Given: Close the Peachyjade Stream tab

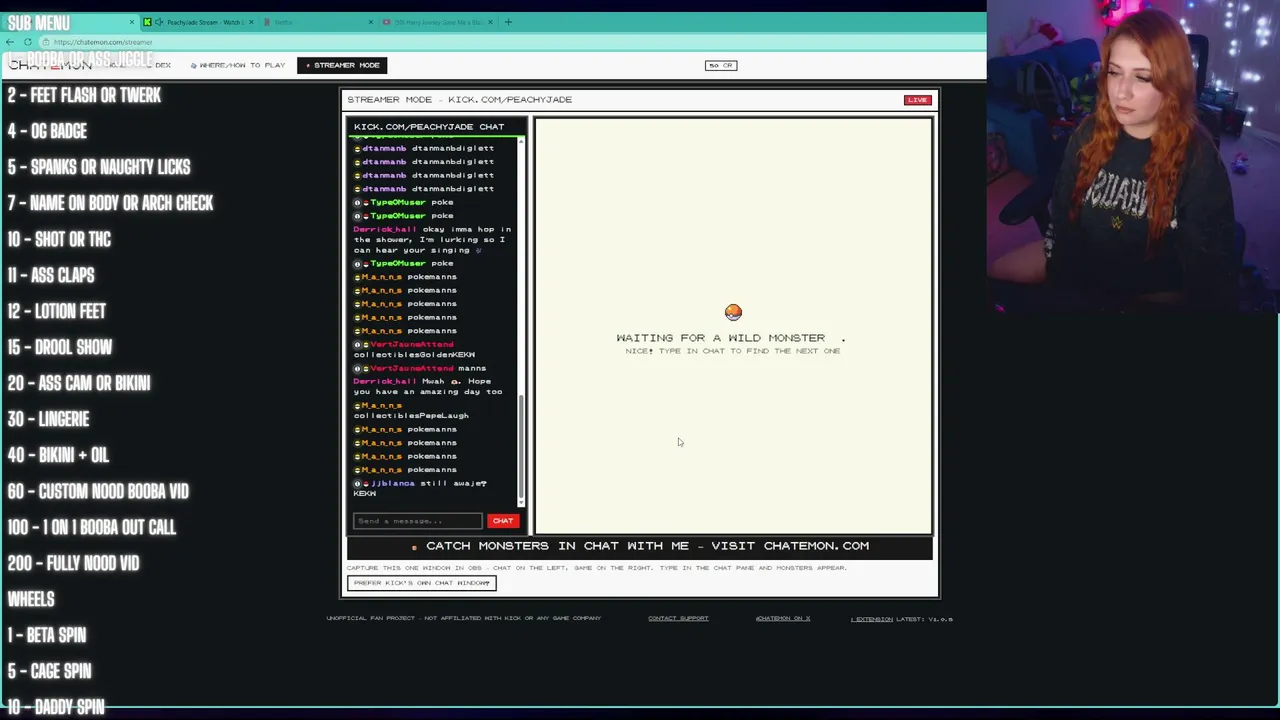Looking at the screenshot, I should 251,22.
